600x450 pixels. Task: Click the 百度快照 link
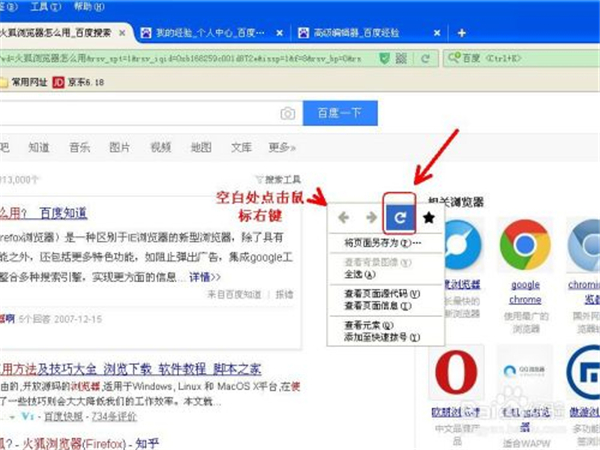pyautogui.click(x=64, y=416)
